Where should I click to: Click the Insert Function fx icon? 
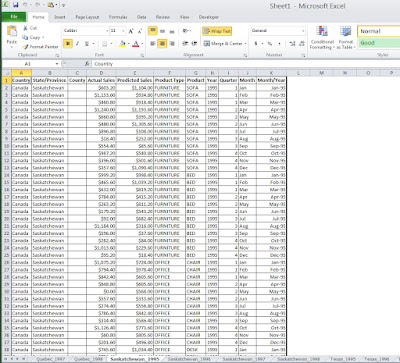87,64
